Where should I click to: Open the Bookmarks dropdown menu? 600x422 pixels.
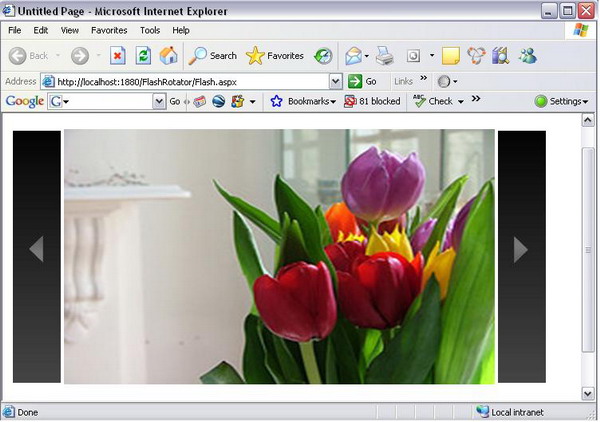click(x=312, y=101)
